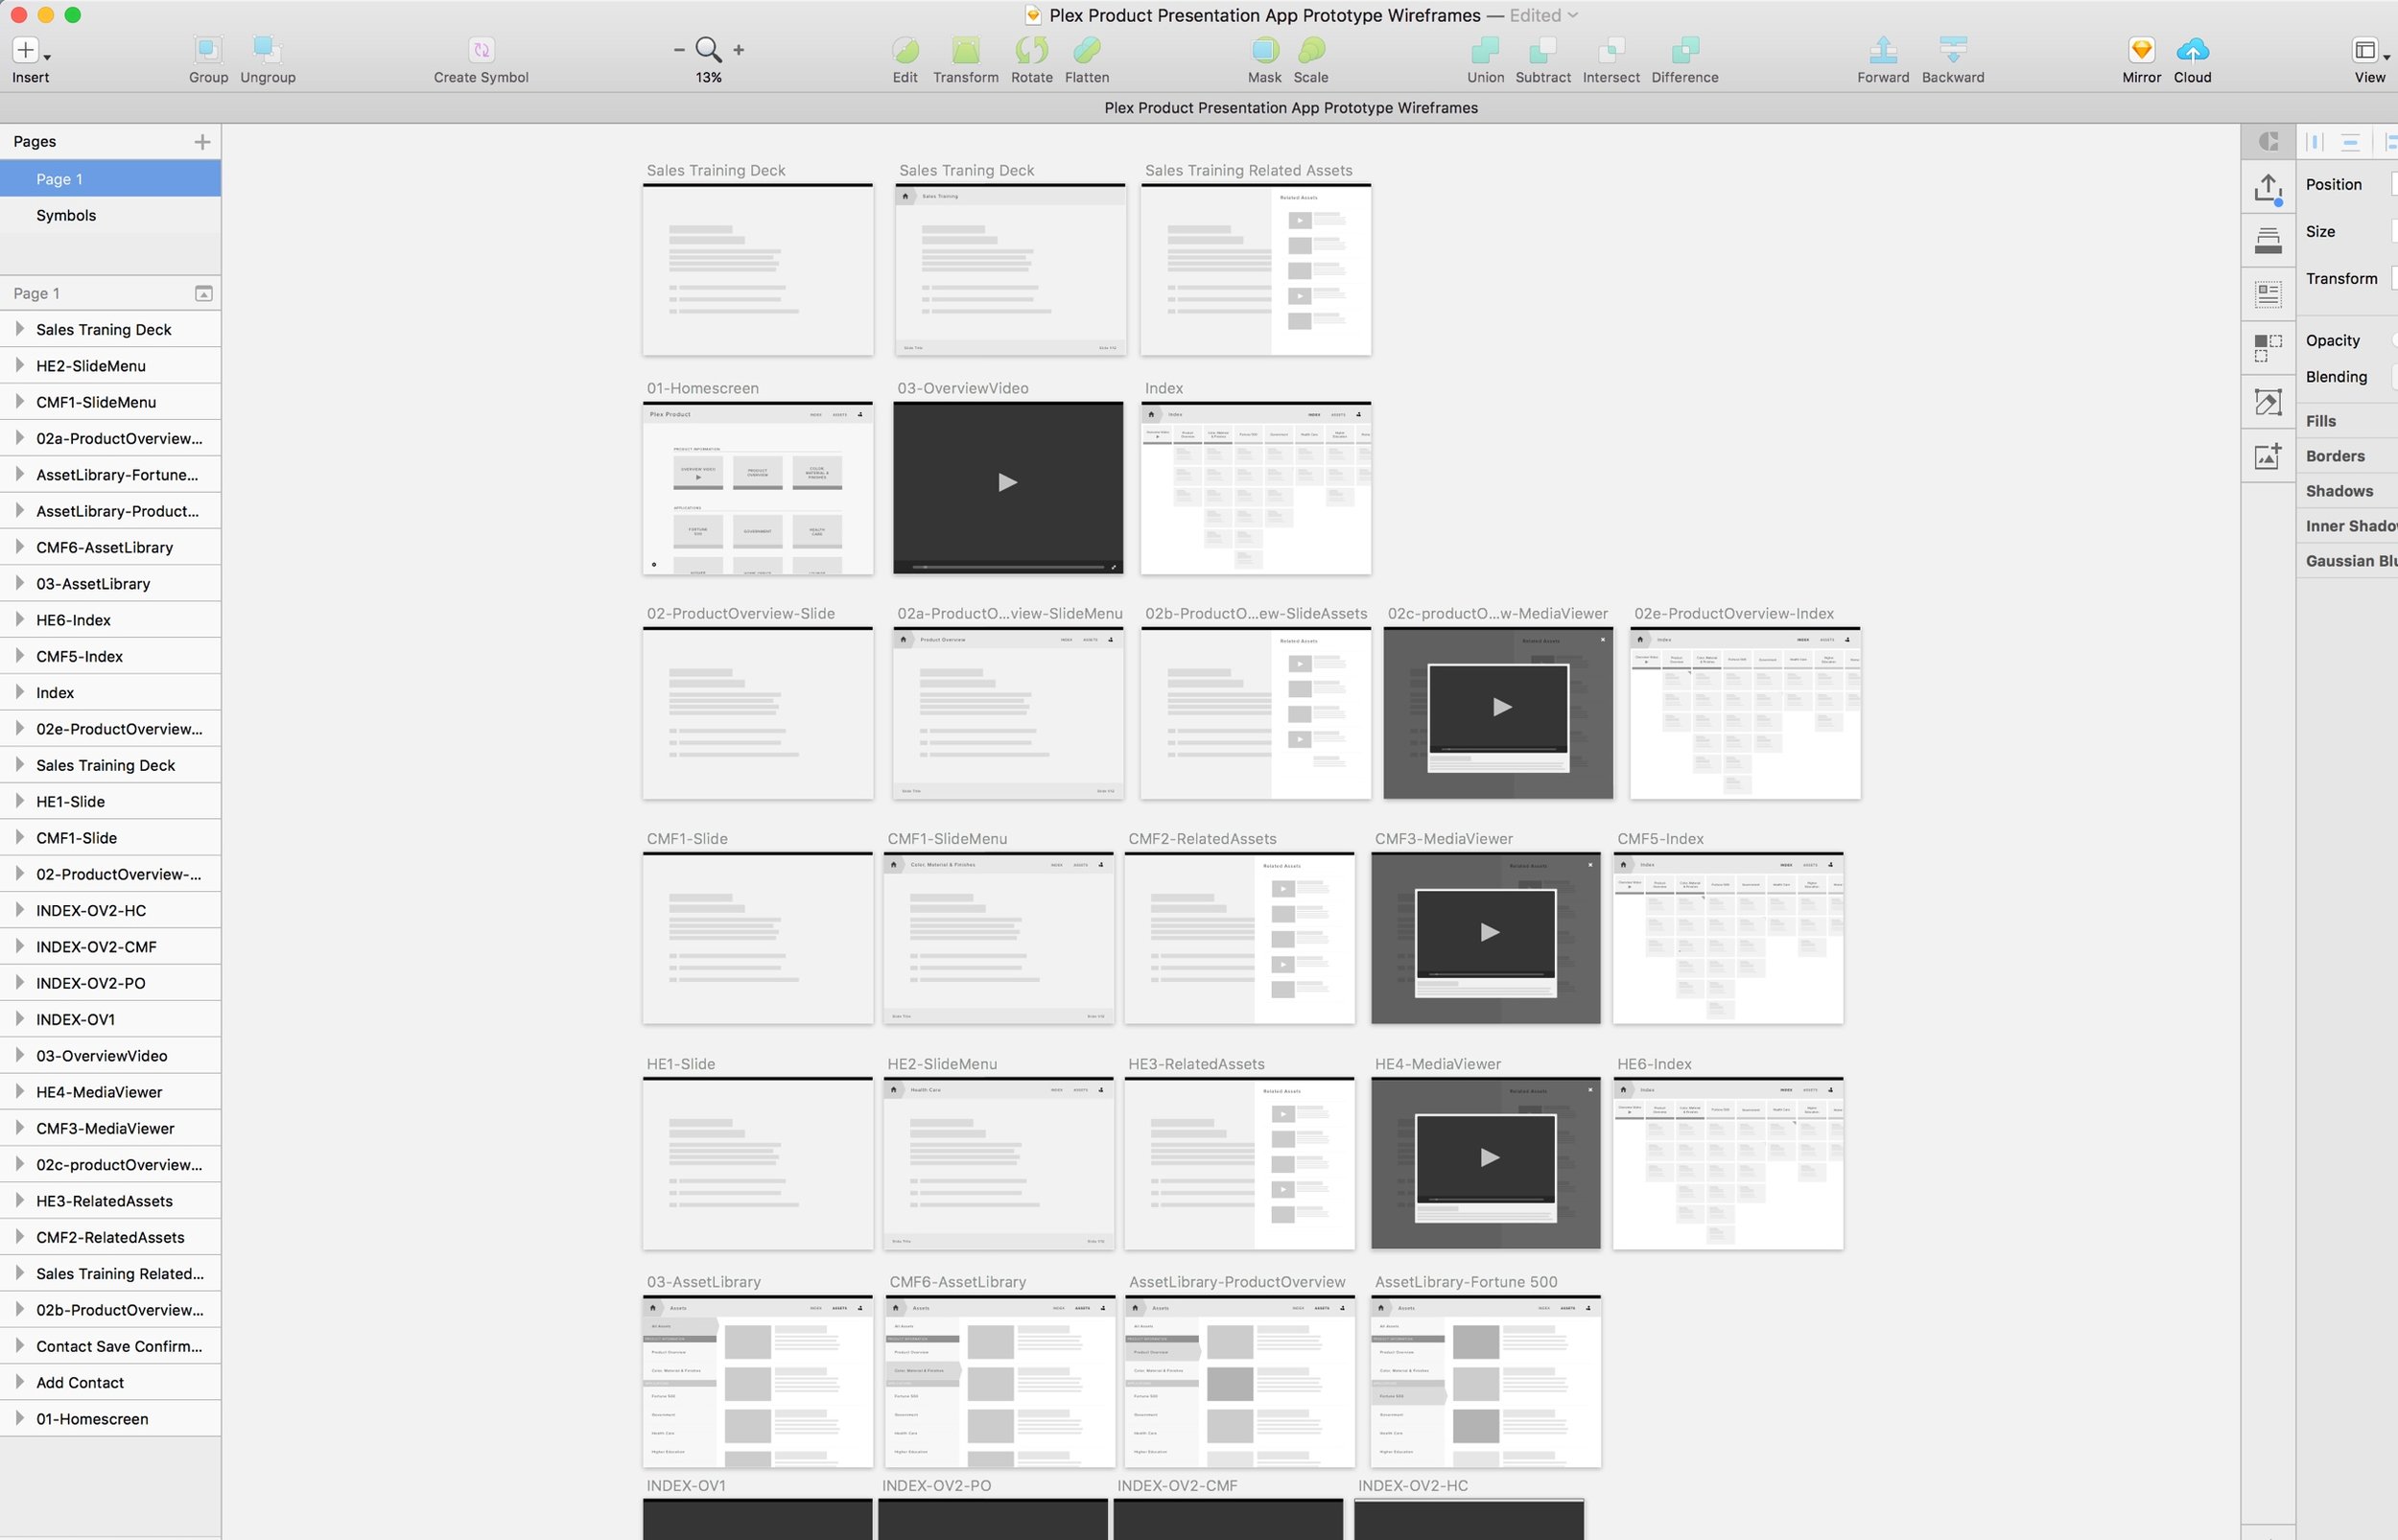2398x1540 pixels.
Task: Select the Contact Save Confirm layer row
Action: [x=110, y=1346]
